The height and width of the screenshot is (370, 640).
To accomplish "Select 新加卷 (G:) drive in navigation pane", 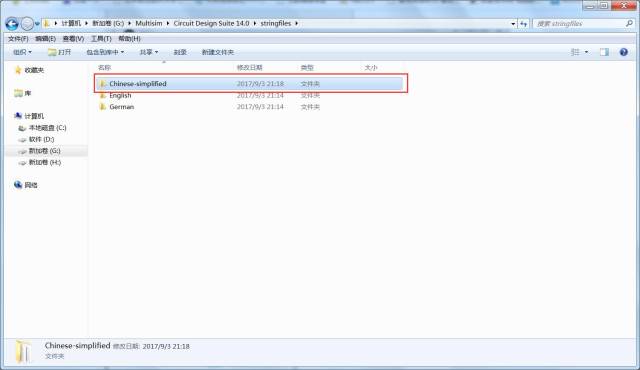I will pyautogui.click(x=44, y=151).
